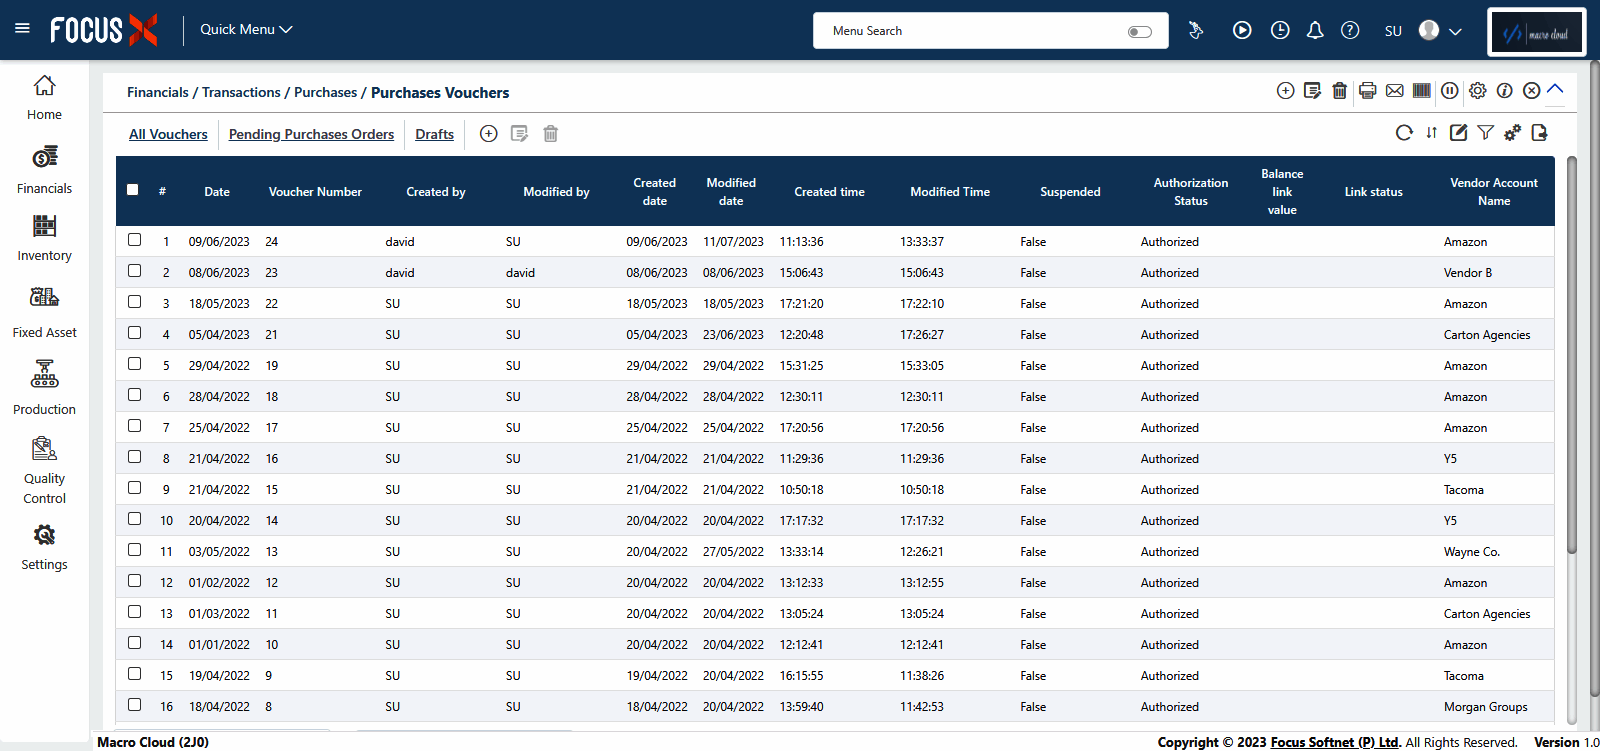Open the Inventory module in sidebar
The height and width of the screenshot is (751, 1600).
pos(44,238)
